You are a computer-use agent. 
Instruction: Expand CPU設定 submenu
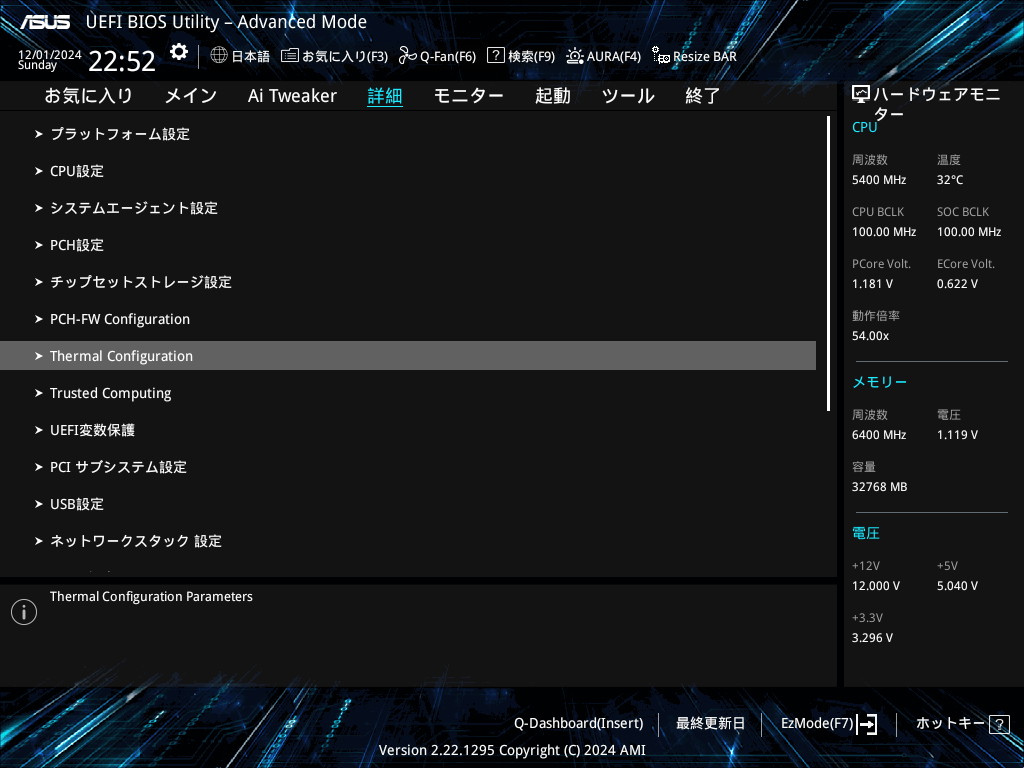tap(408, 171)
